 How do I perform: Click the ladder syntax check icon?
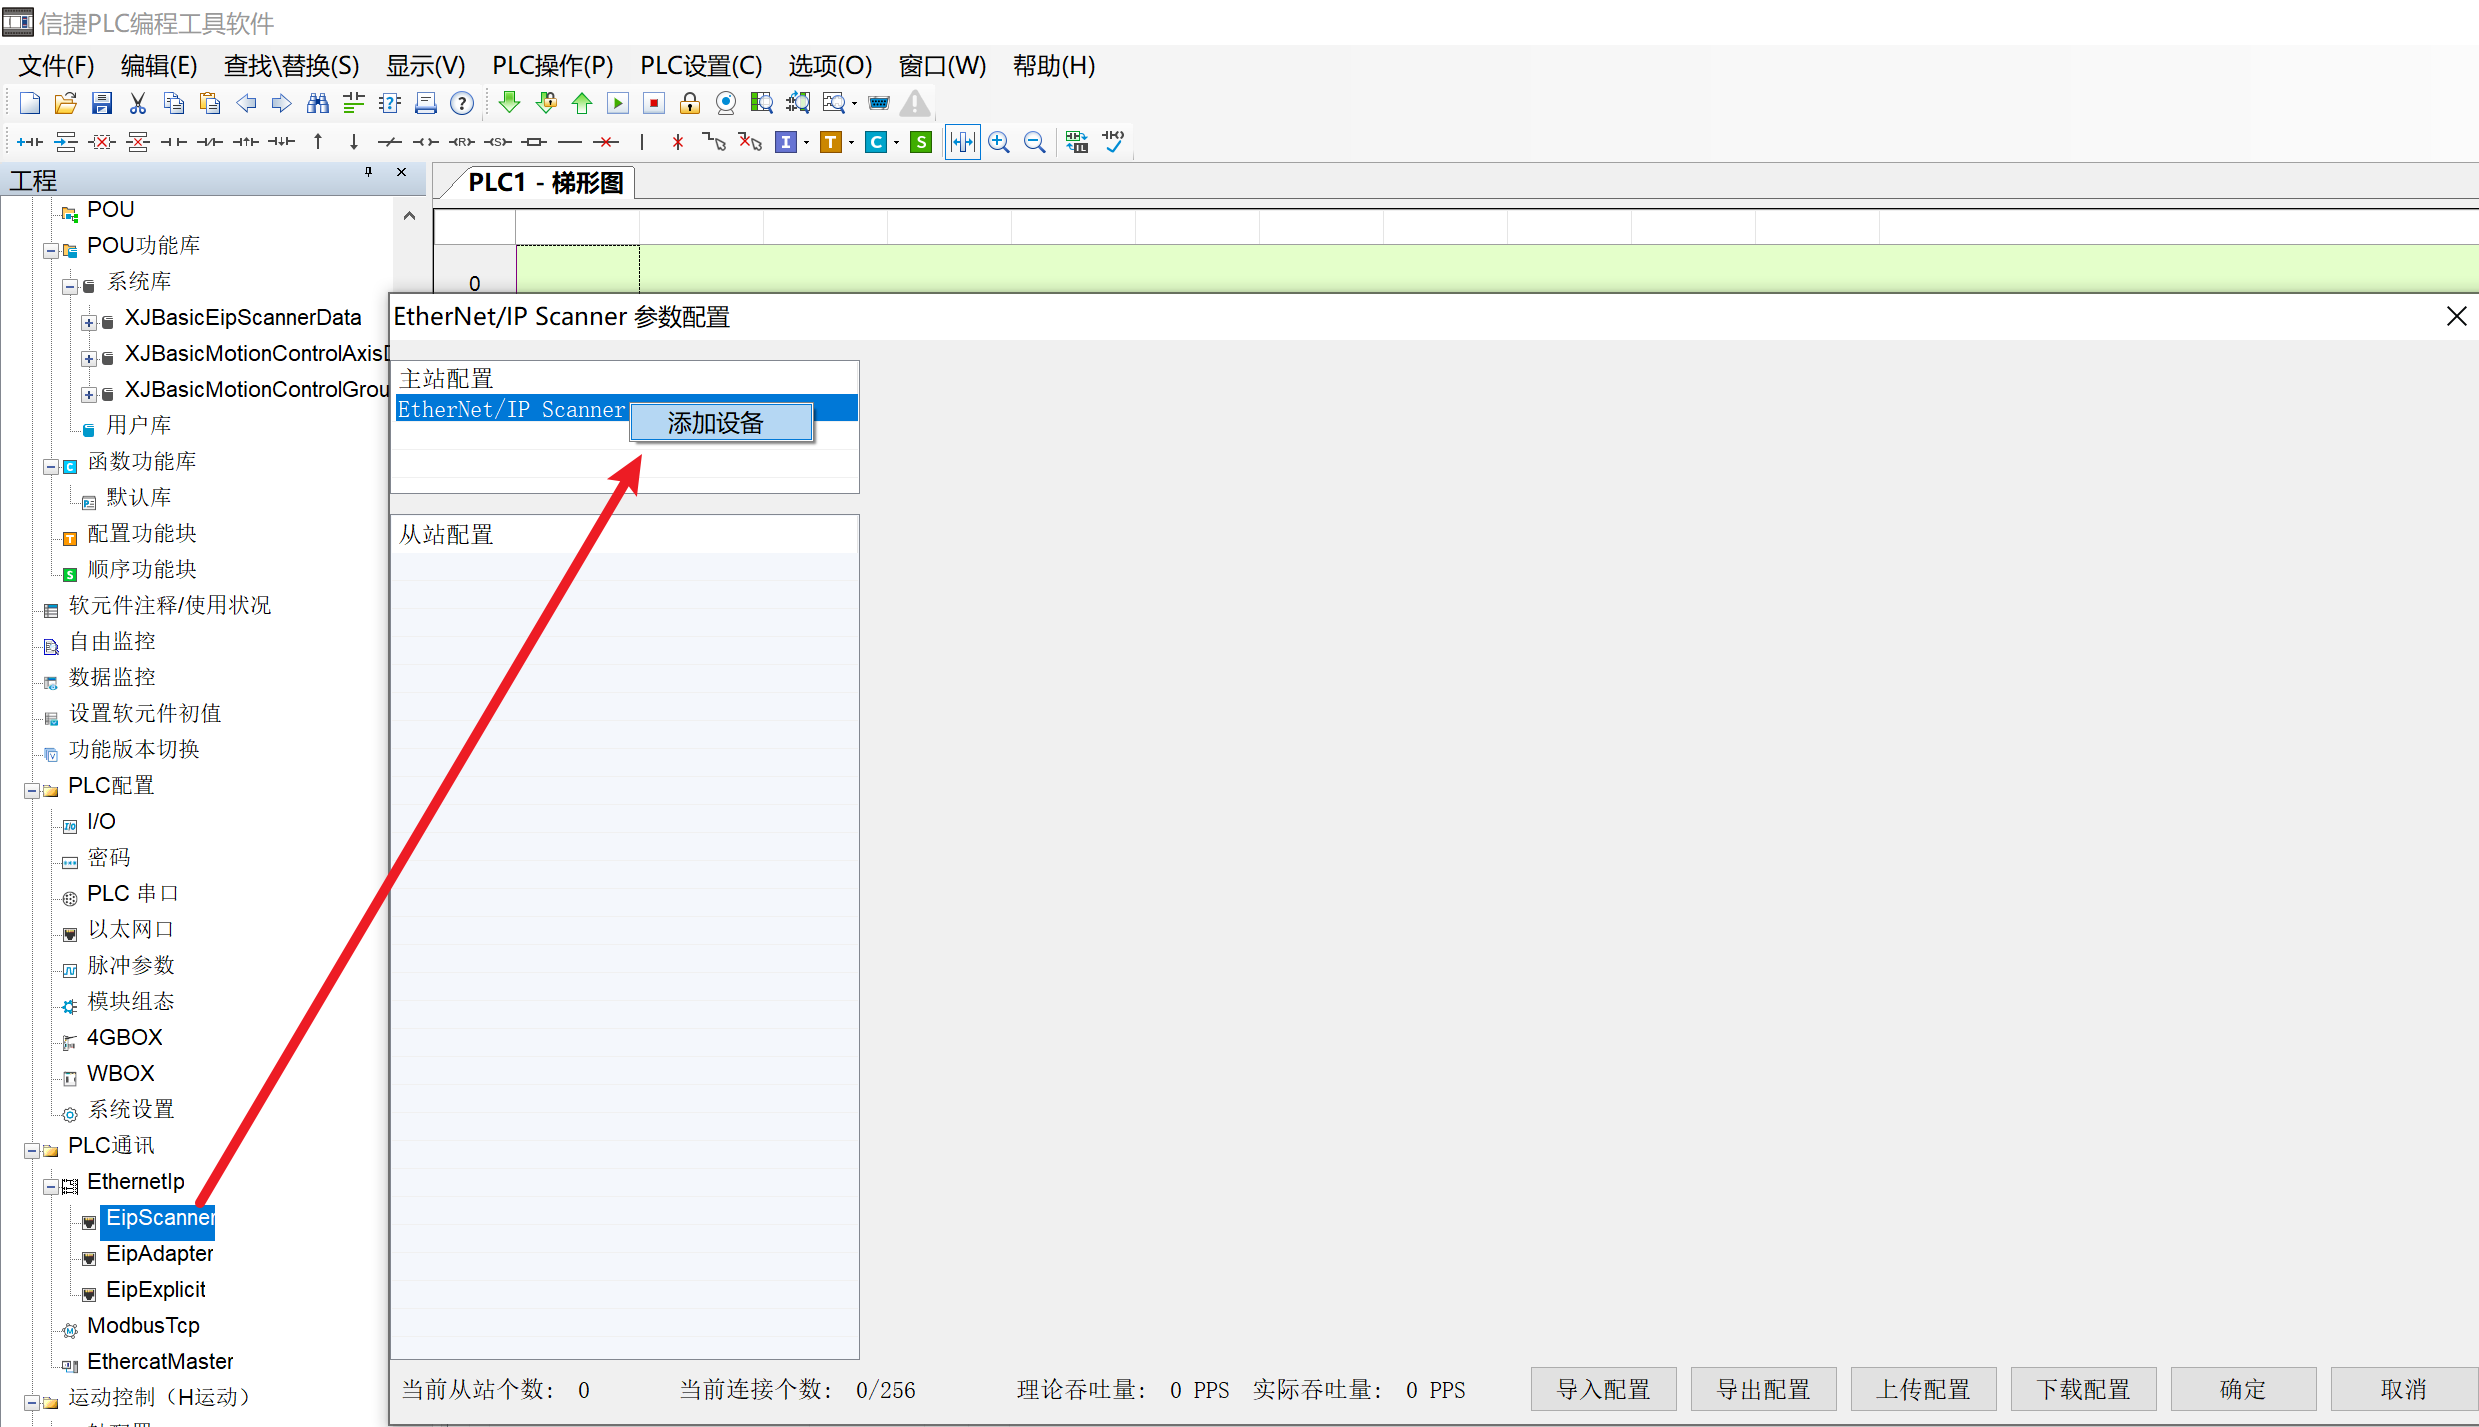pos(1113,142)
